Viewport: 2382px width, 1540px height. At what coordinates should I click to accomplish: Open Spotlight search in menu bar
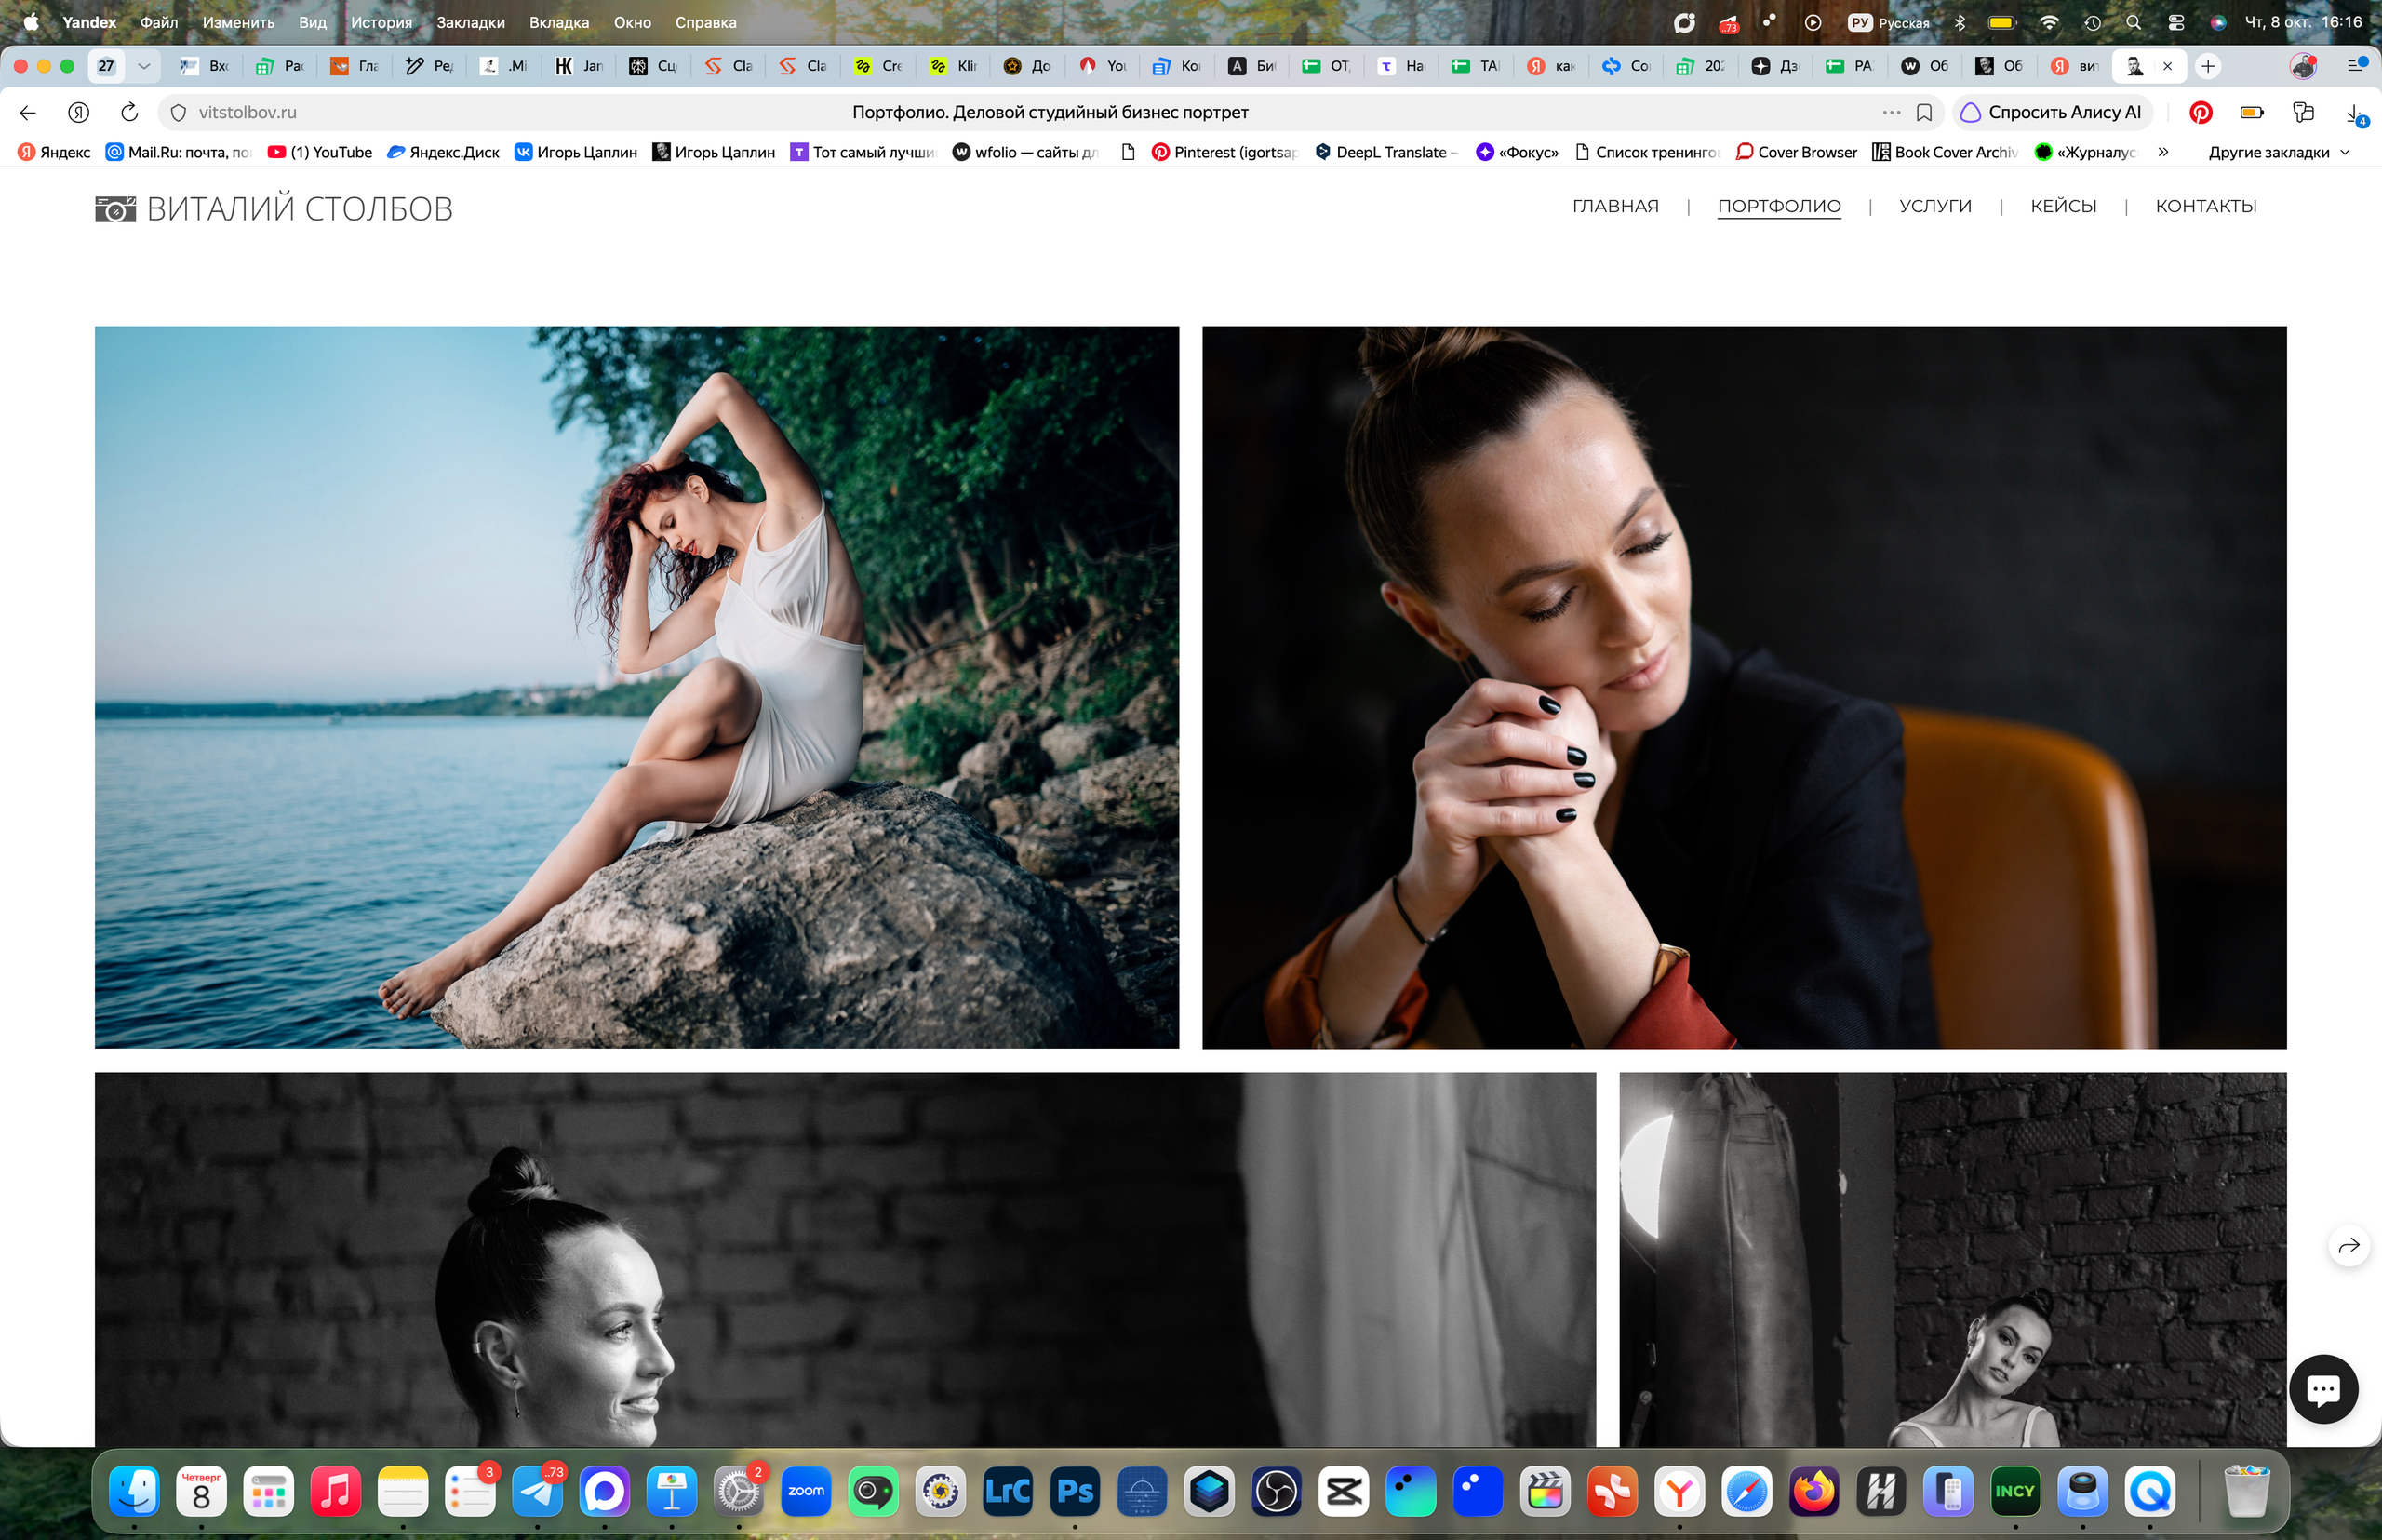(x=2133, y=22)
